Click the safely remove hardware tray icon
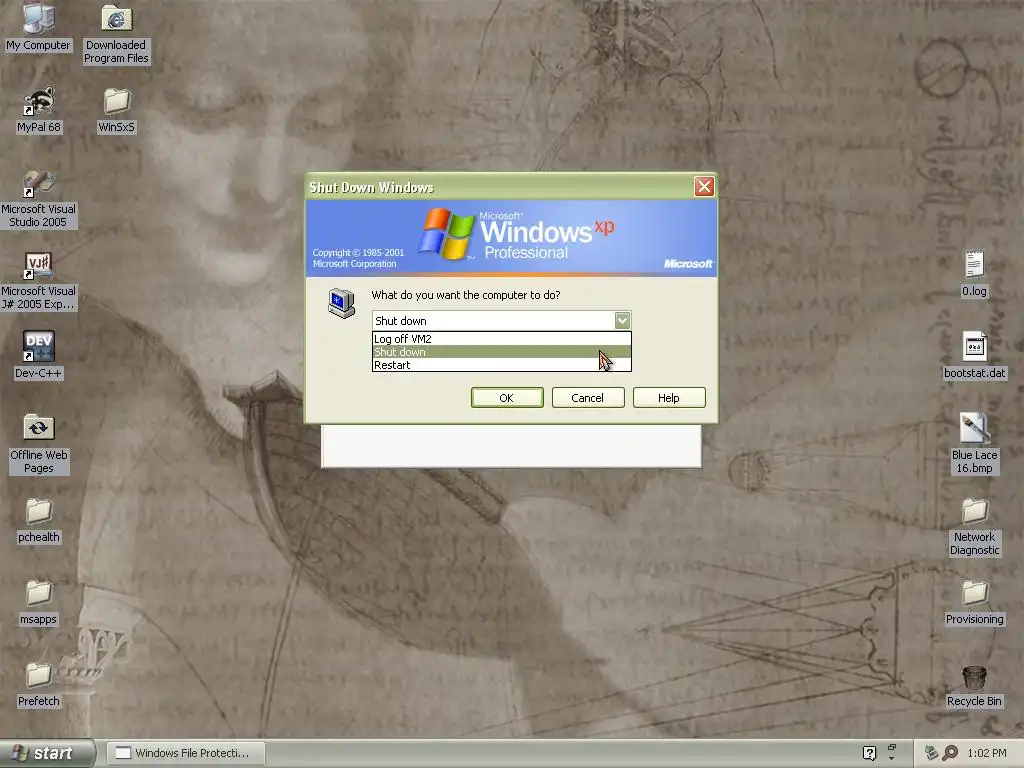 [931, 753]
